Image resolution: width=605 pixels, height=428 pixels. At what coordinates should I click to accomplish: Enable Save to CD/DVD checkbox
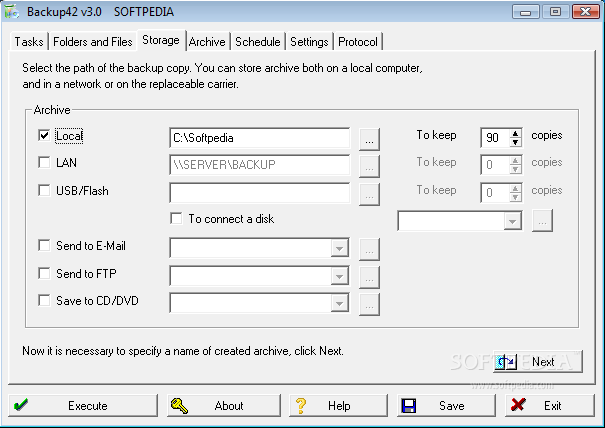pyautogui.click(x=44, y=300)
